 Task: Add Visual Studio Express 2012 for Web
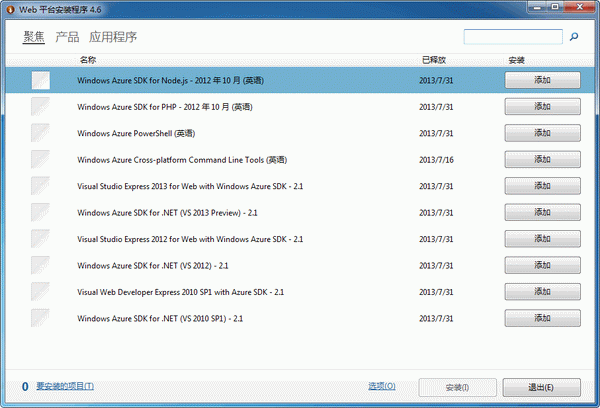click(x=543, y=239)
